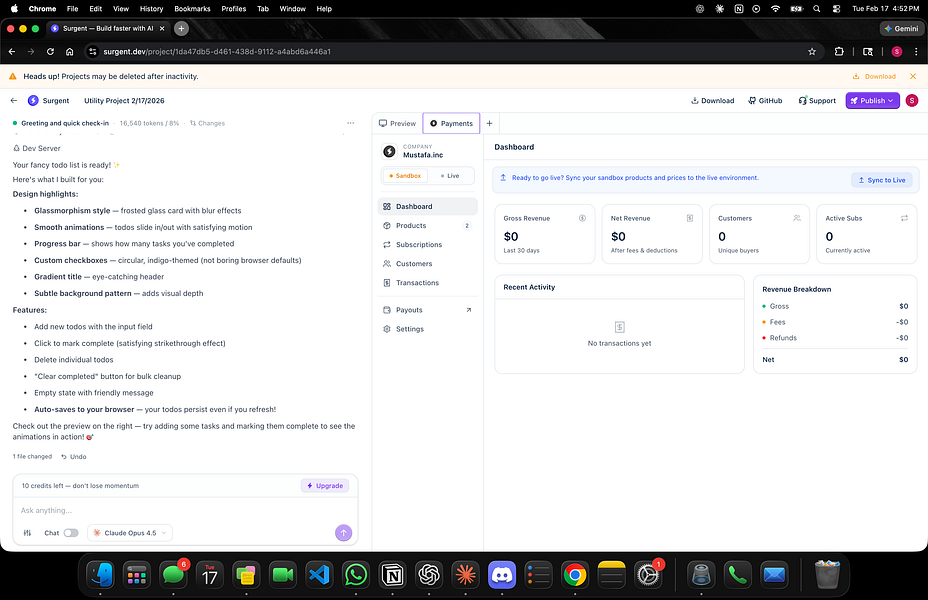928x600 pixels.
Task: Open the Gross Revenue card
Action: [544, 234]
